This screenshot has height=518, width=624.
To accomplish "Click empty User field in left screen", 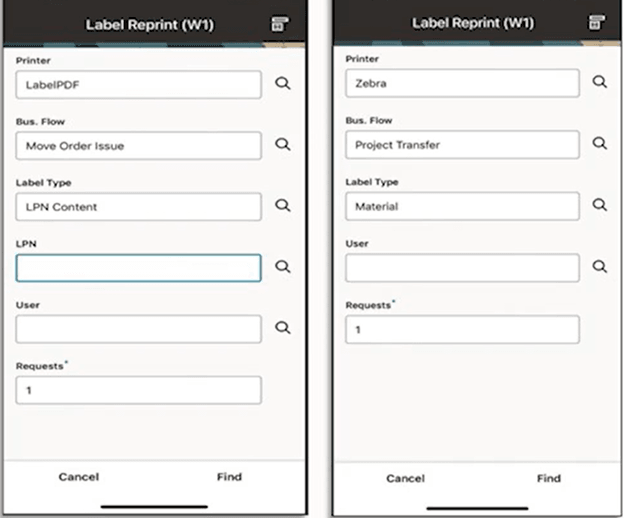I will [x=138, y=329].
